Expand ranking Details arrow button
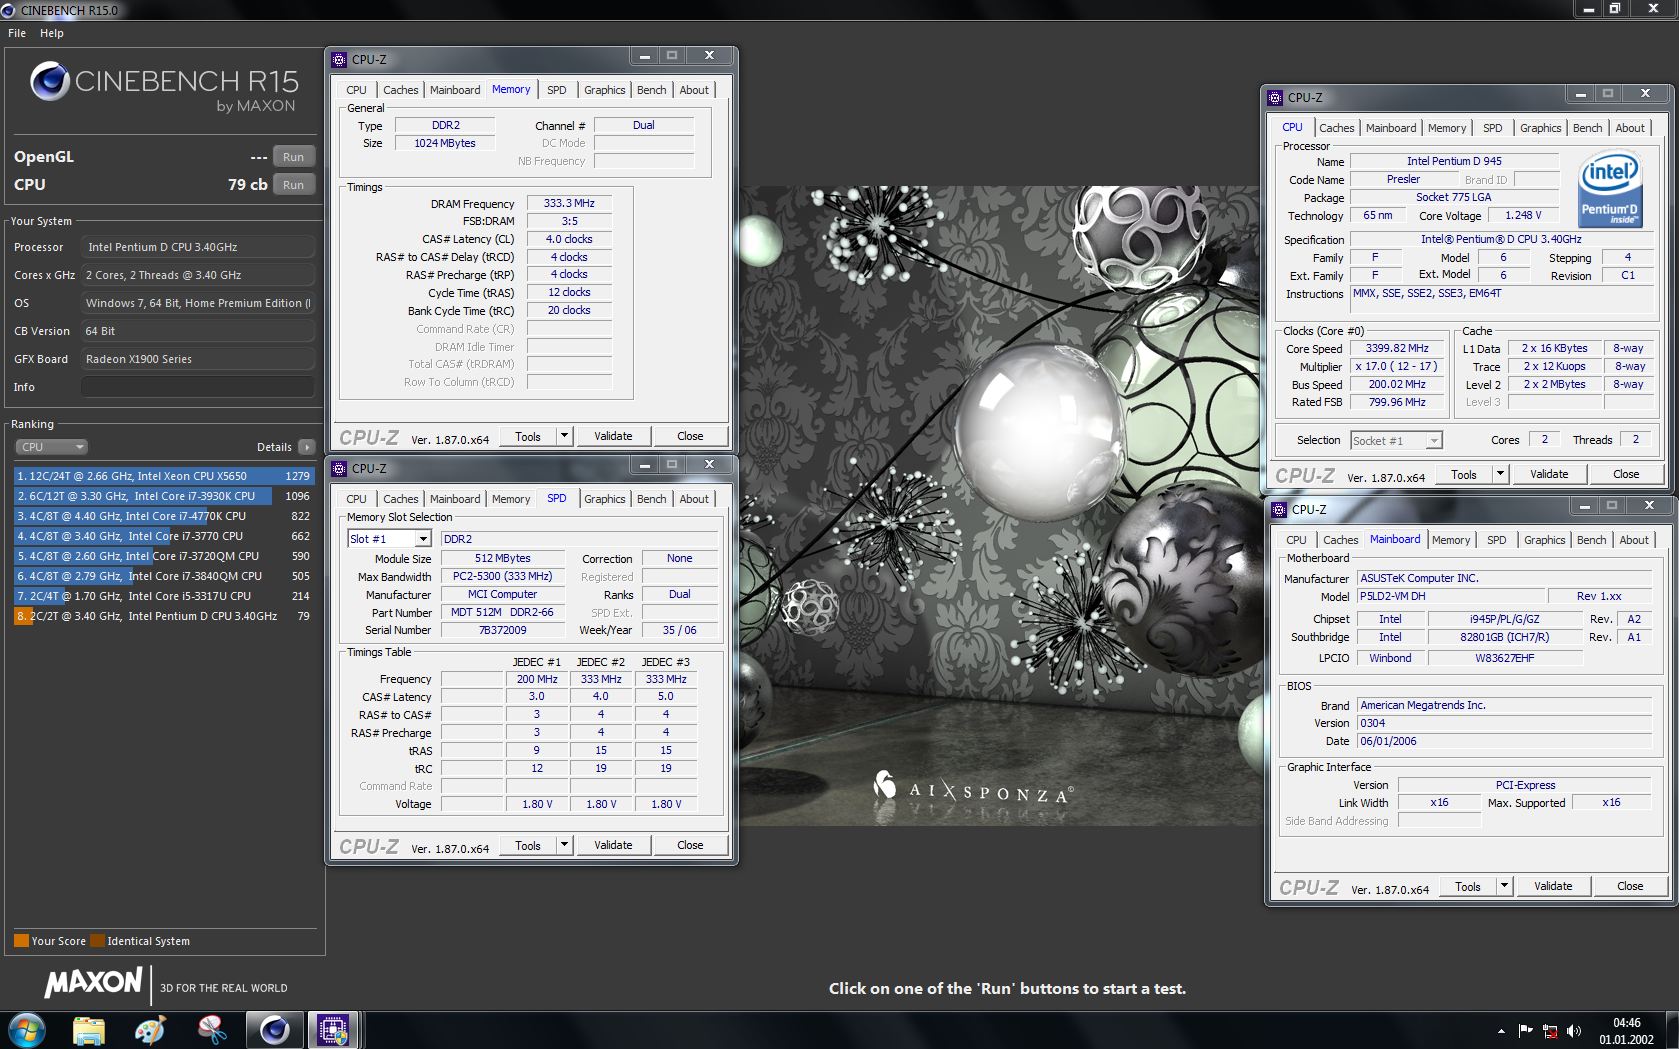The height and width of the screenshot is (1049, 1679). pyautogui.click(x=306, y=447)
